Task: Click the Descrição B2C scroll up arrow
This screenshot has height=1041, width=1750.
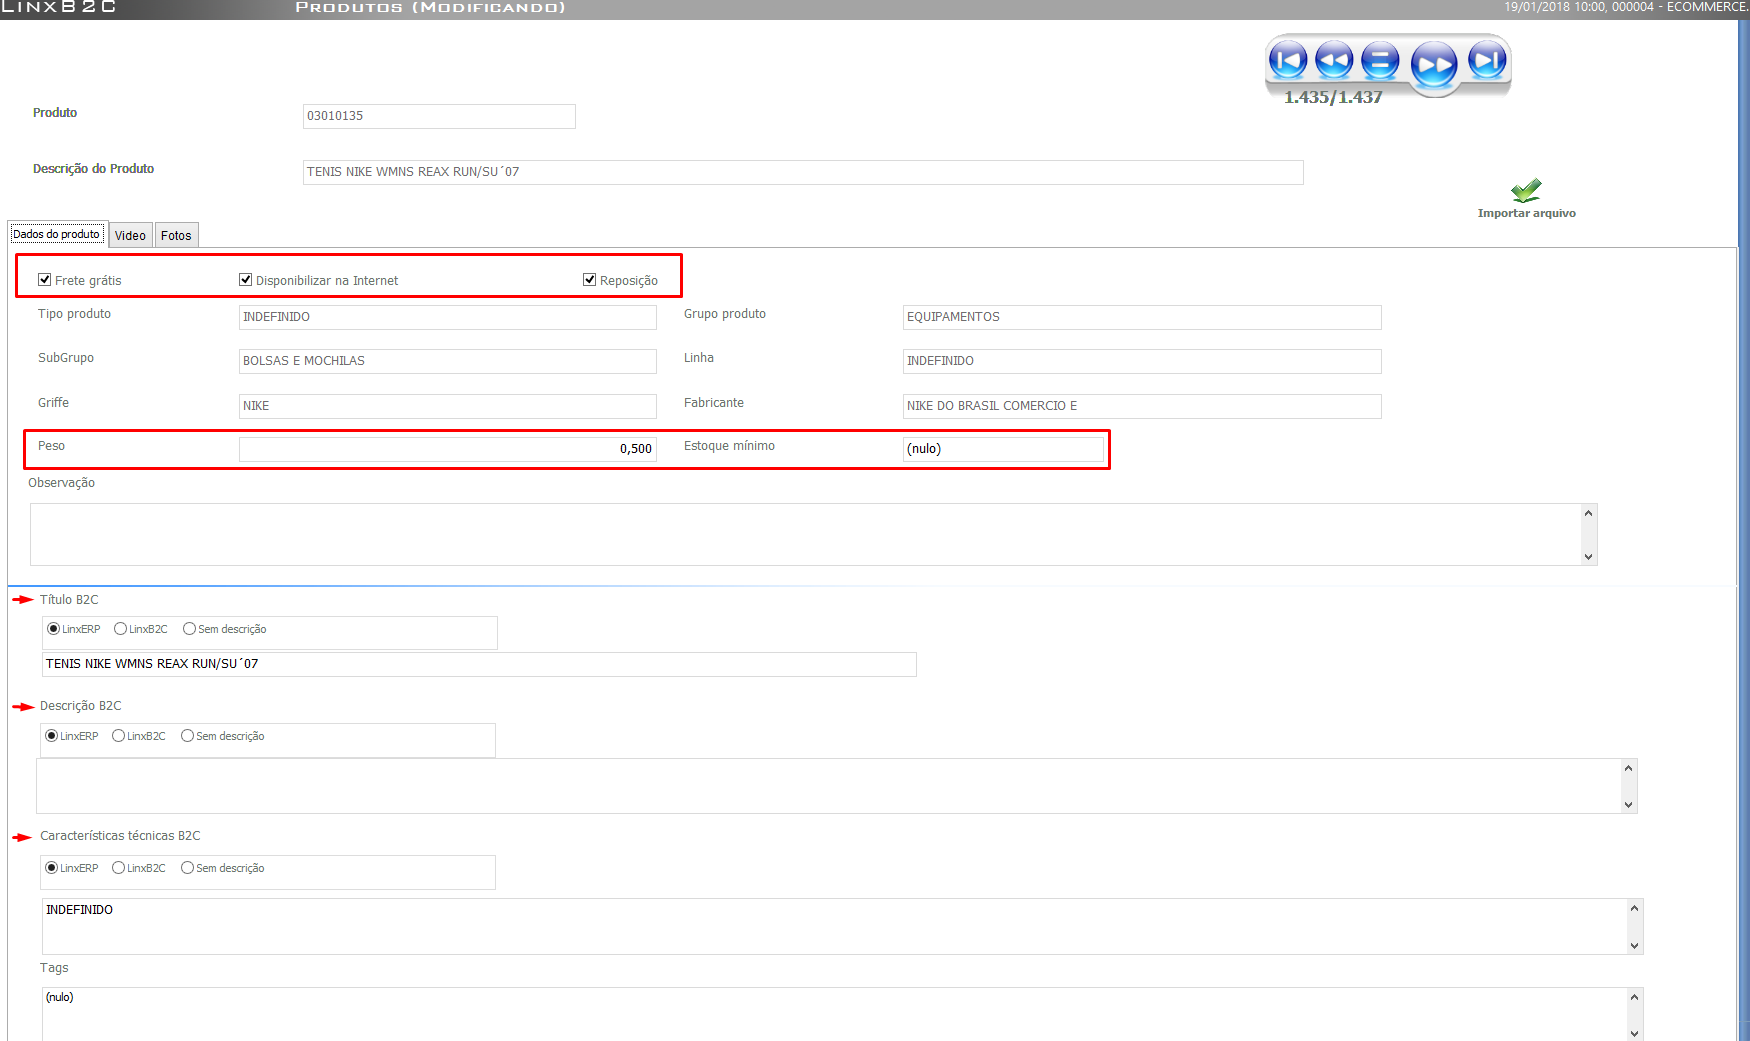Action: tap(1628, 768)
